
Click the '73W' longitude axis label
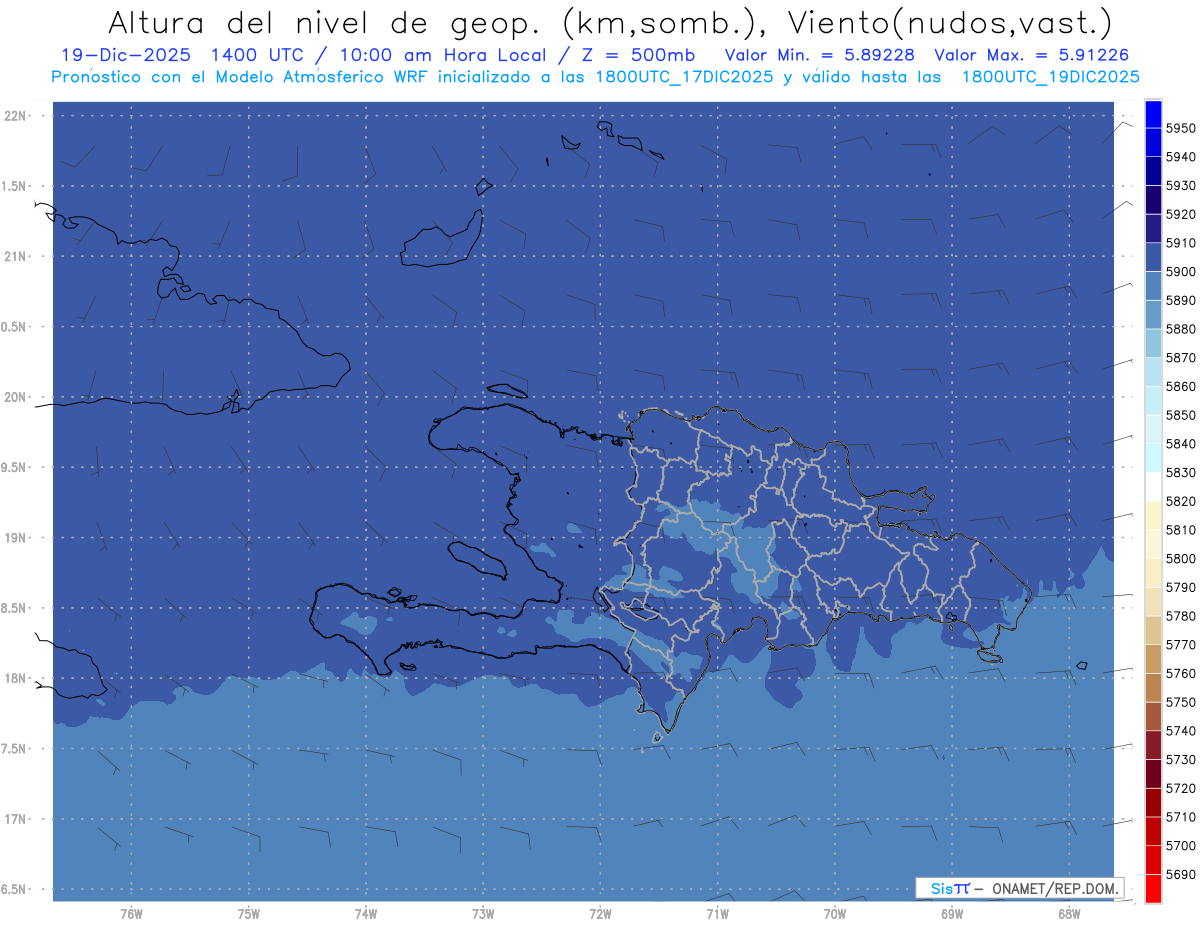(x=483, y=913)
